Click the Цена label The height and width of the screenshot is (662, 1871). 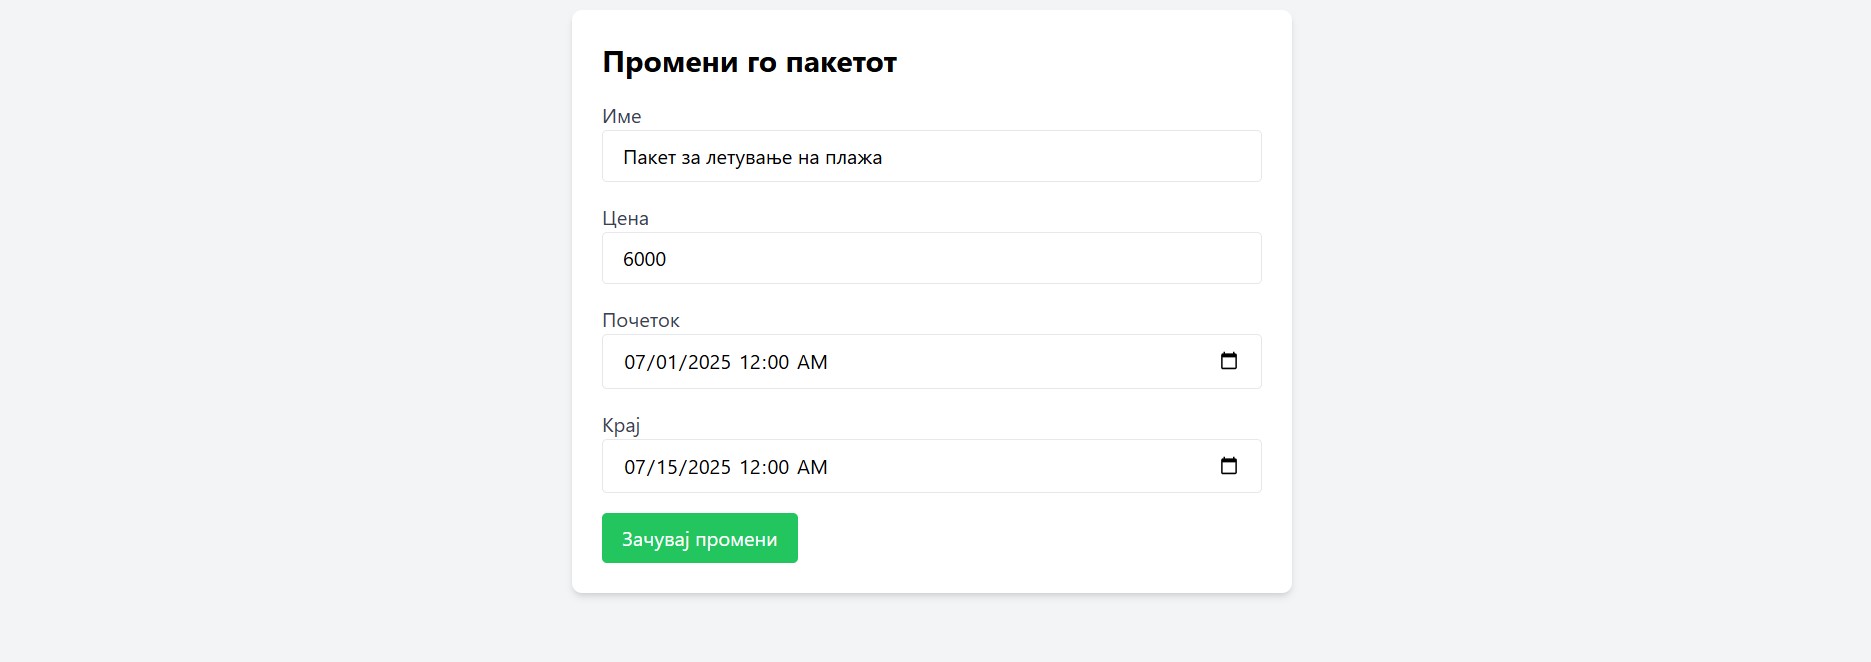(625, 218)
